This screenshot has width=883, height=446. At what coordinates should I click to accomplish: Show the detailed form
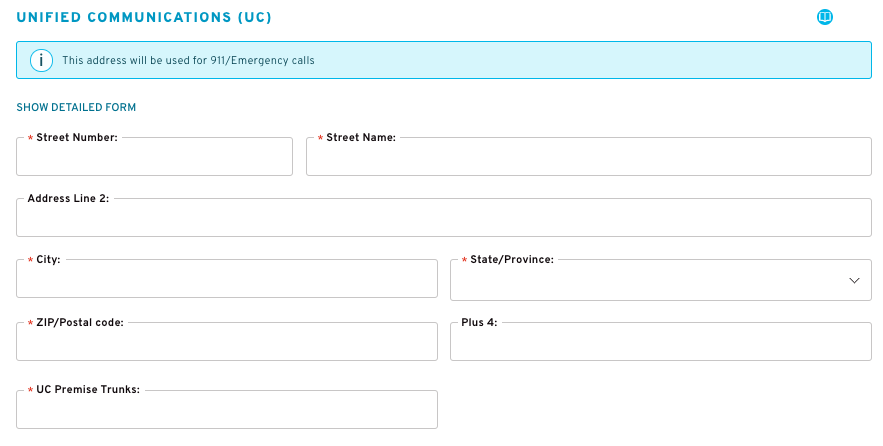76,107
